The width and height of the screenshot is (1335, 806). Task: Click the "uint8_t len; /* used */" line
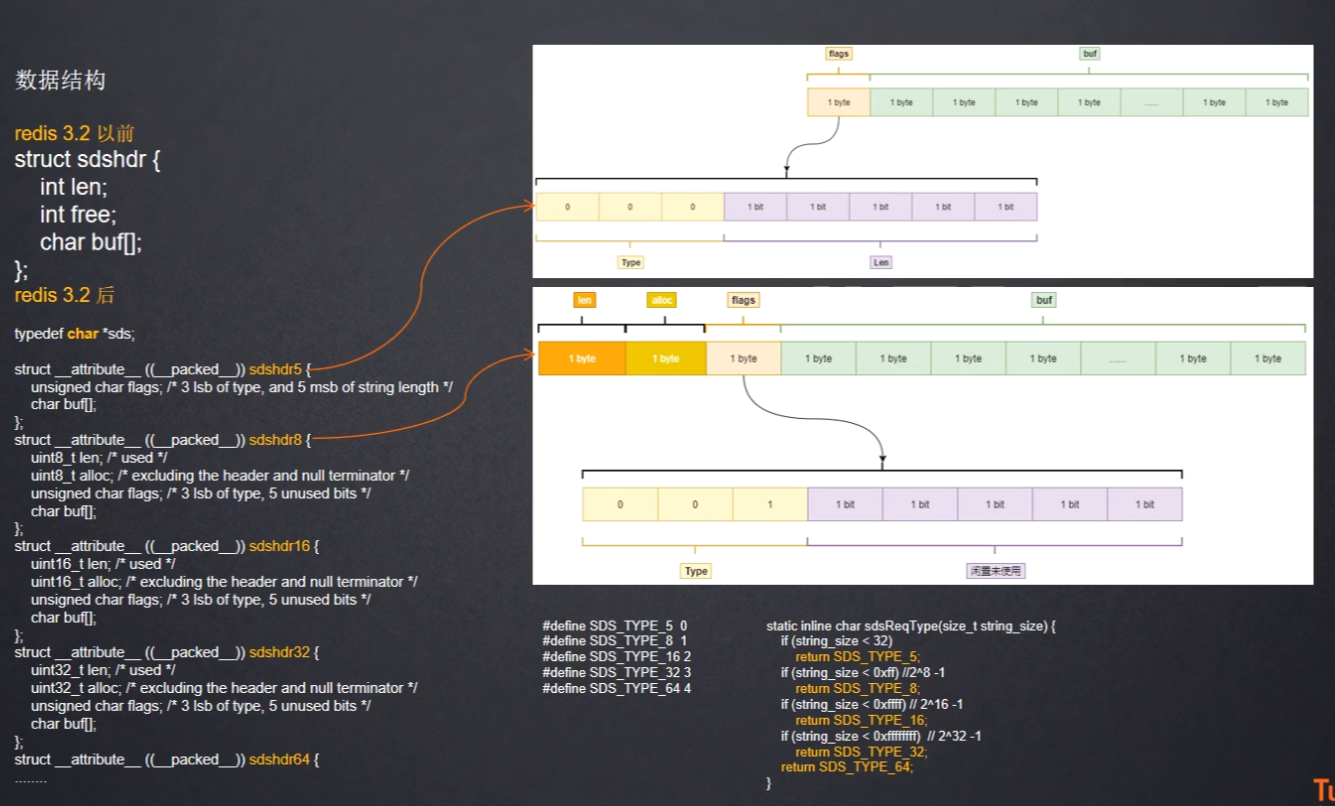click(x=99, y=458)
